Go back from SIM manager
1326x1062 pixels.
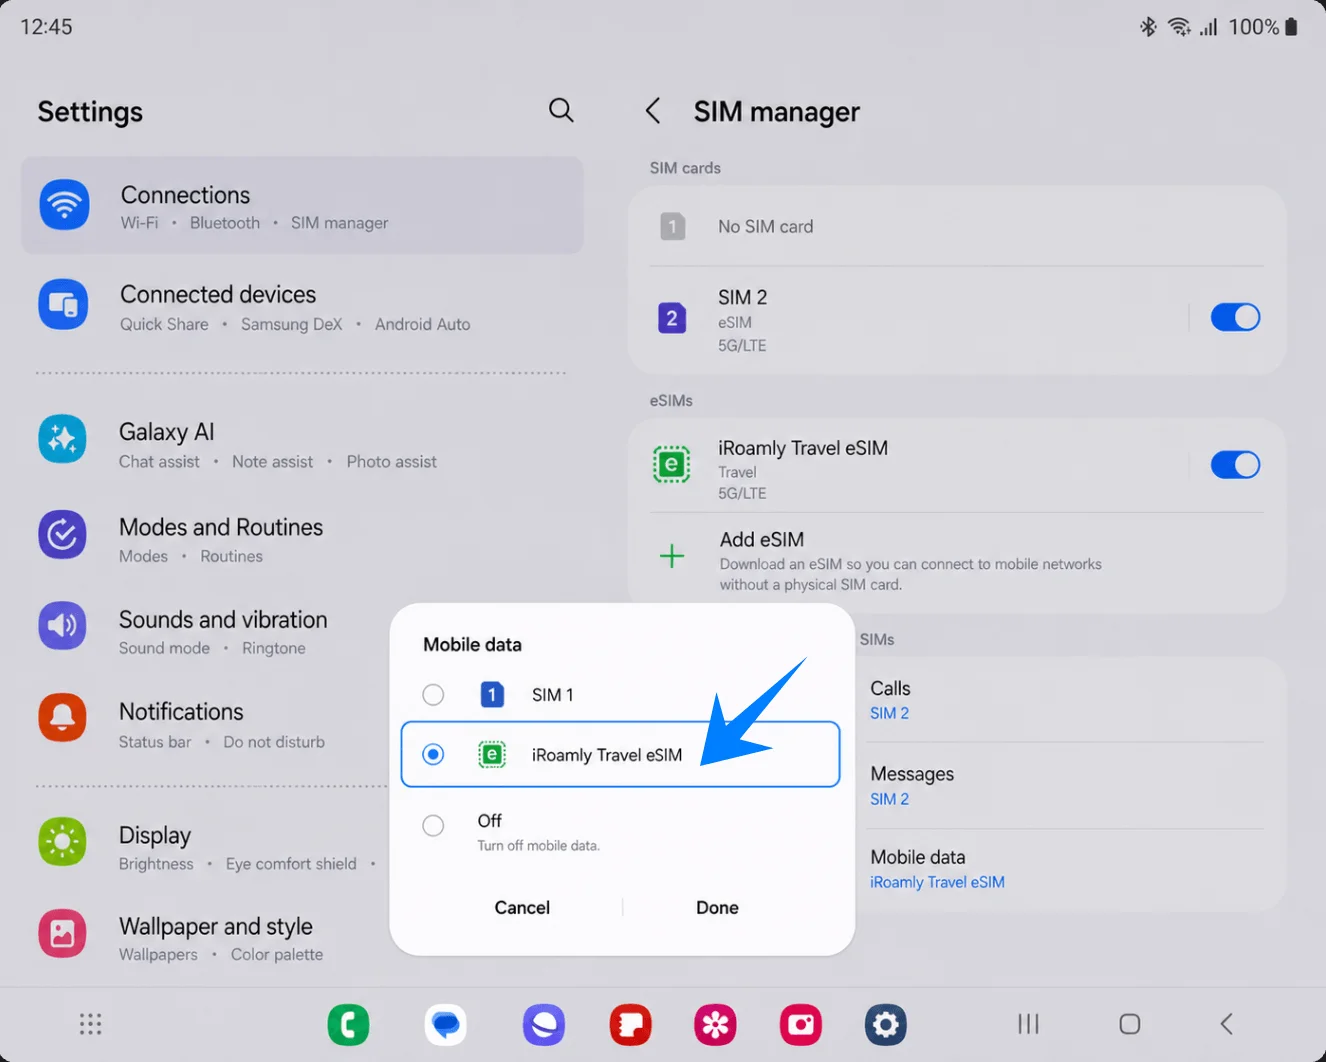tap(653, 111)
